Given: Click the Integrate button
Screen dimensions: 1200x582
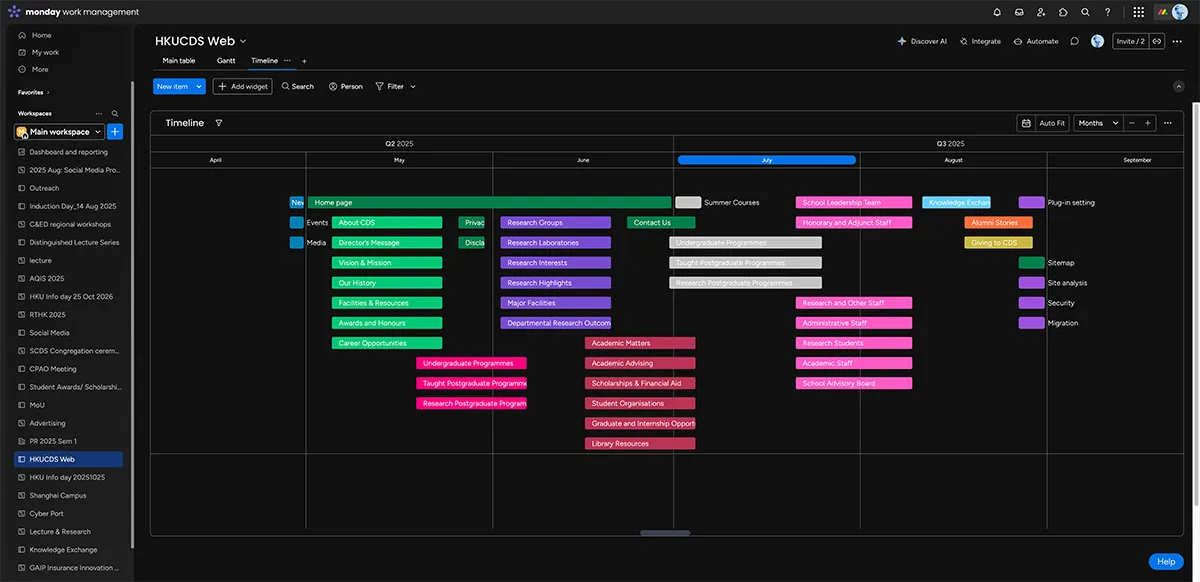Looking at the screenshot, I should (x=980, y=41).
